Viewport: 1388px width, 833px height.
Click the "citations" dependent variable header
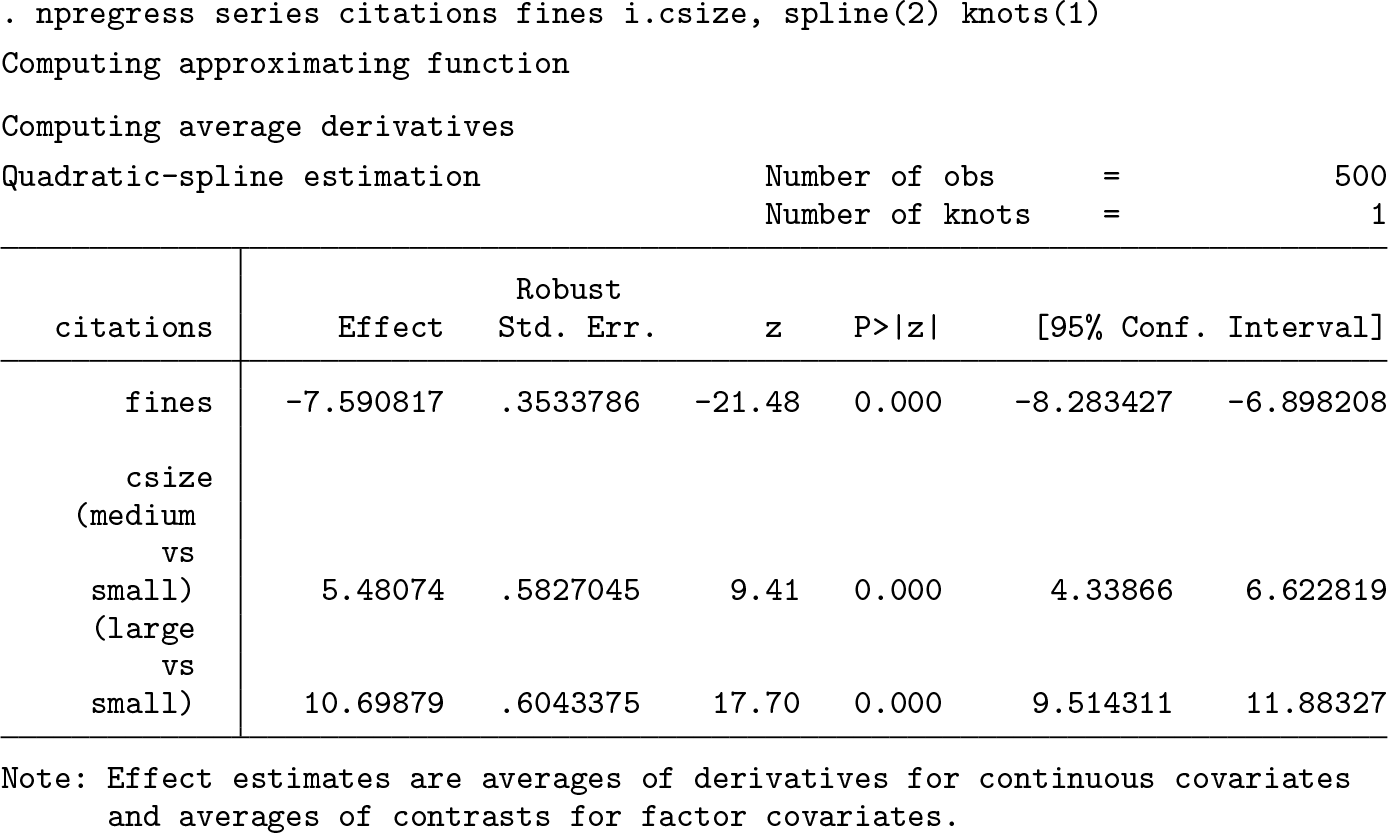(133, 328)
